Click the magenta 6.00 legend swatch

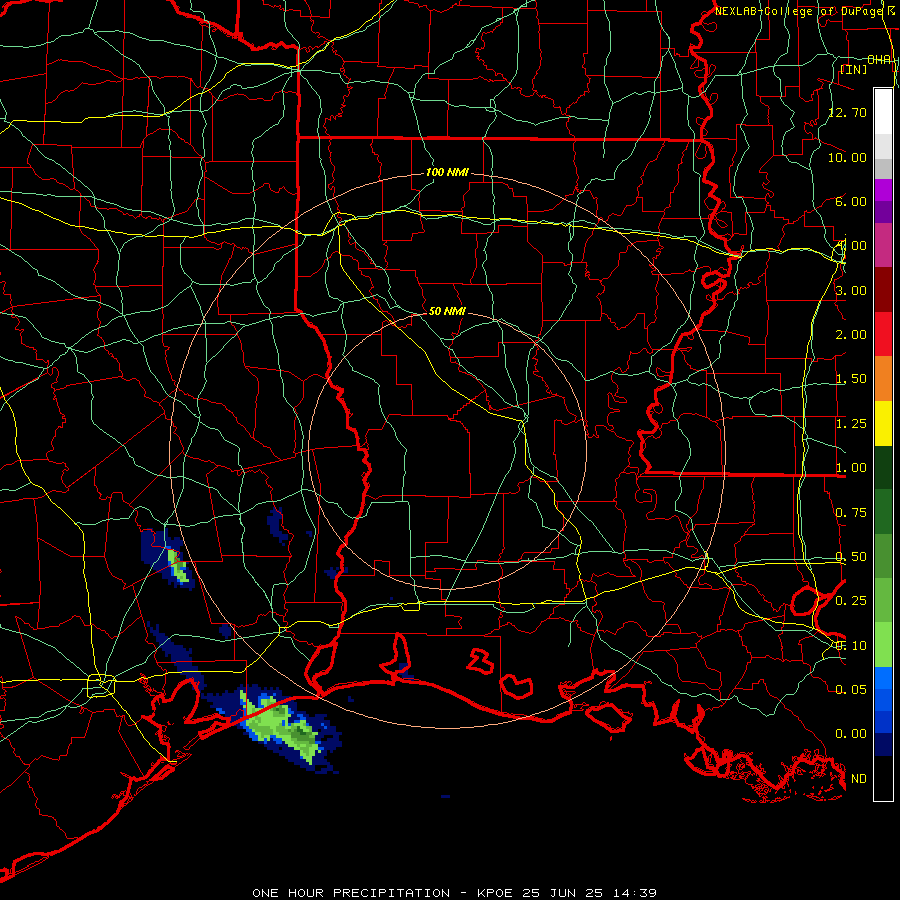(x=883, y=190)
